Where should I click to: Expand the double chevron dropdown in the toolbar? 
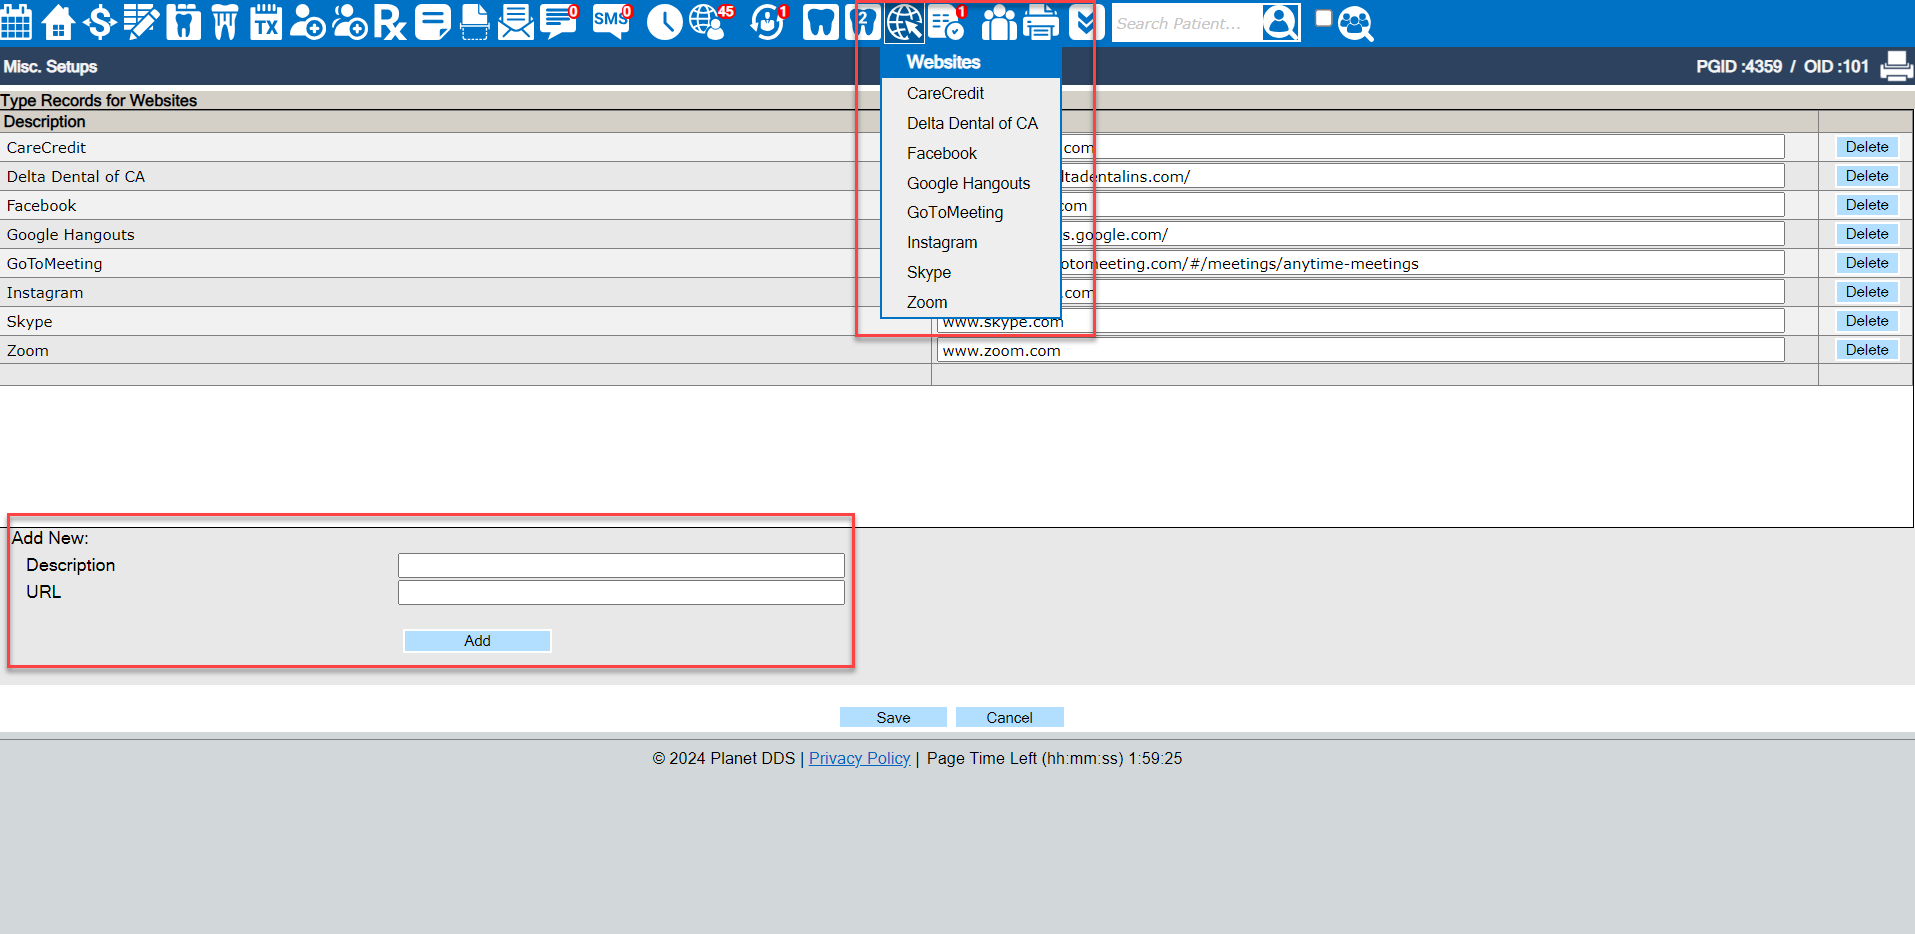(1083, 22)
